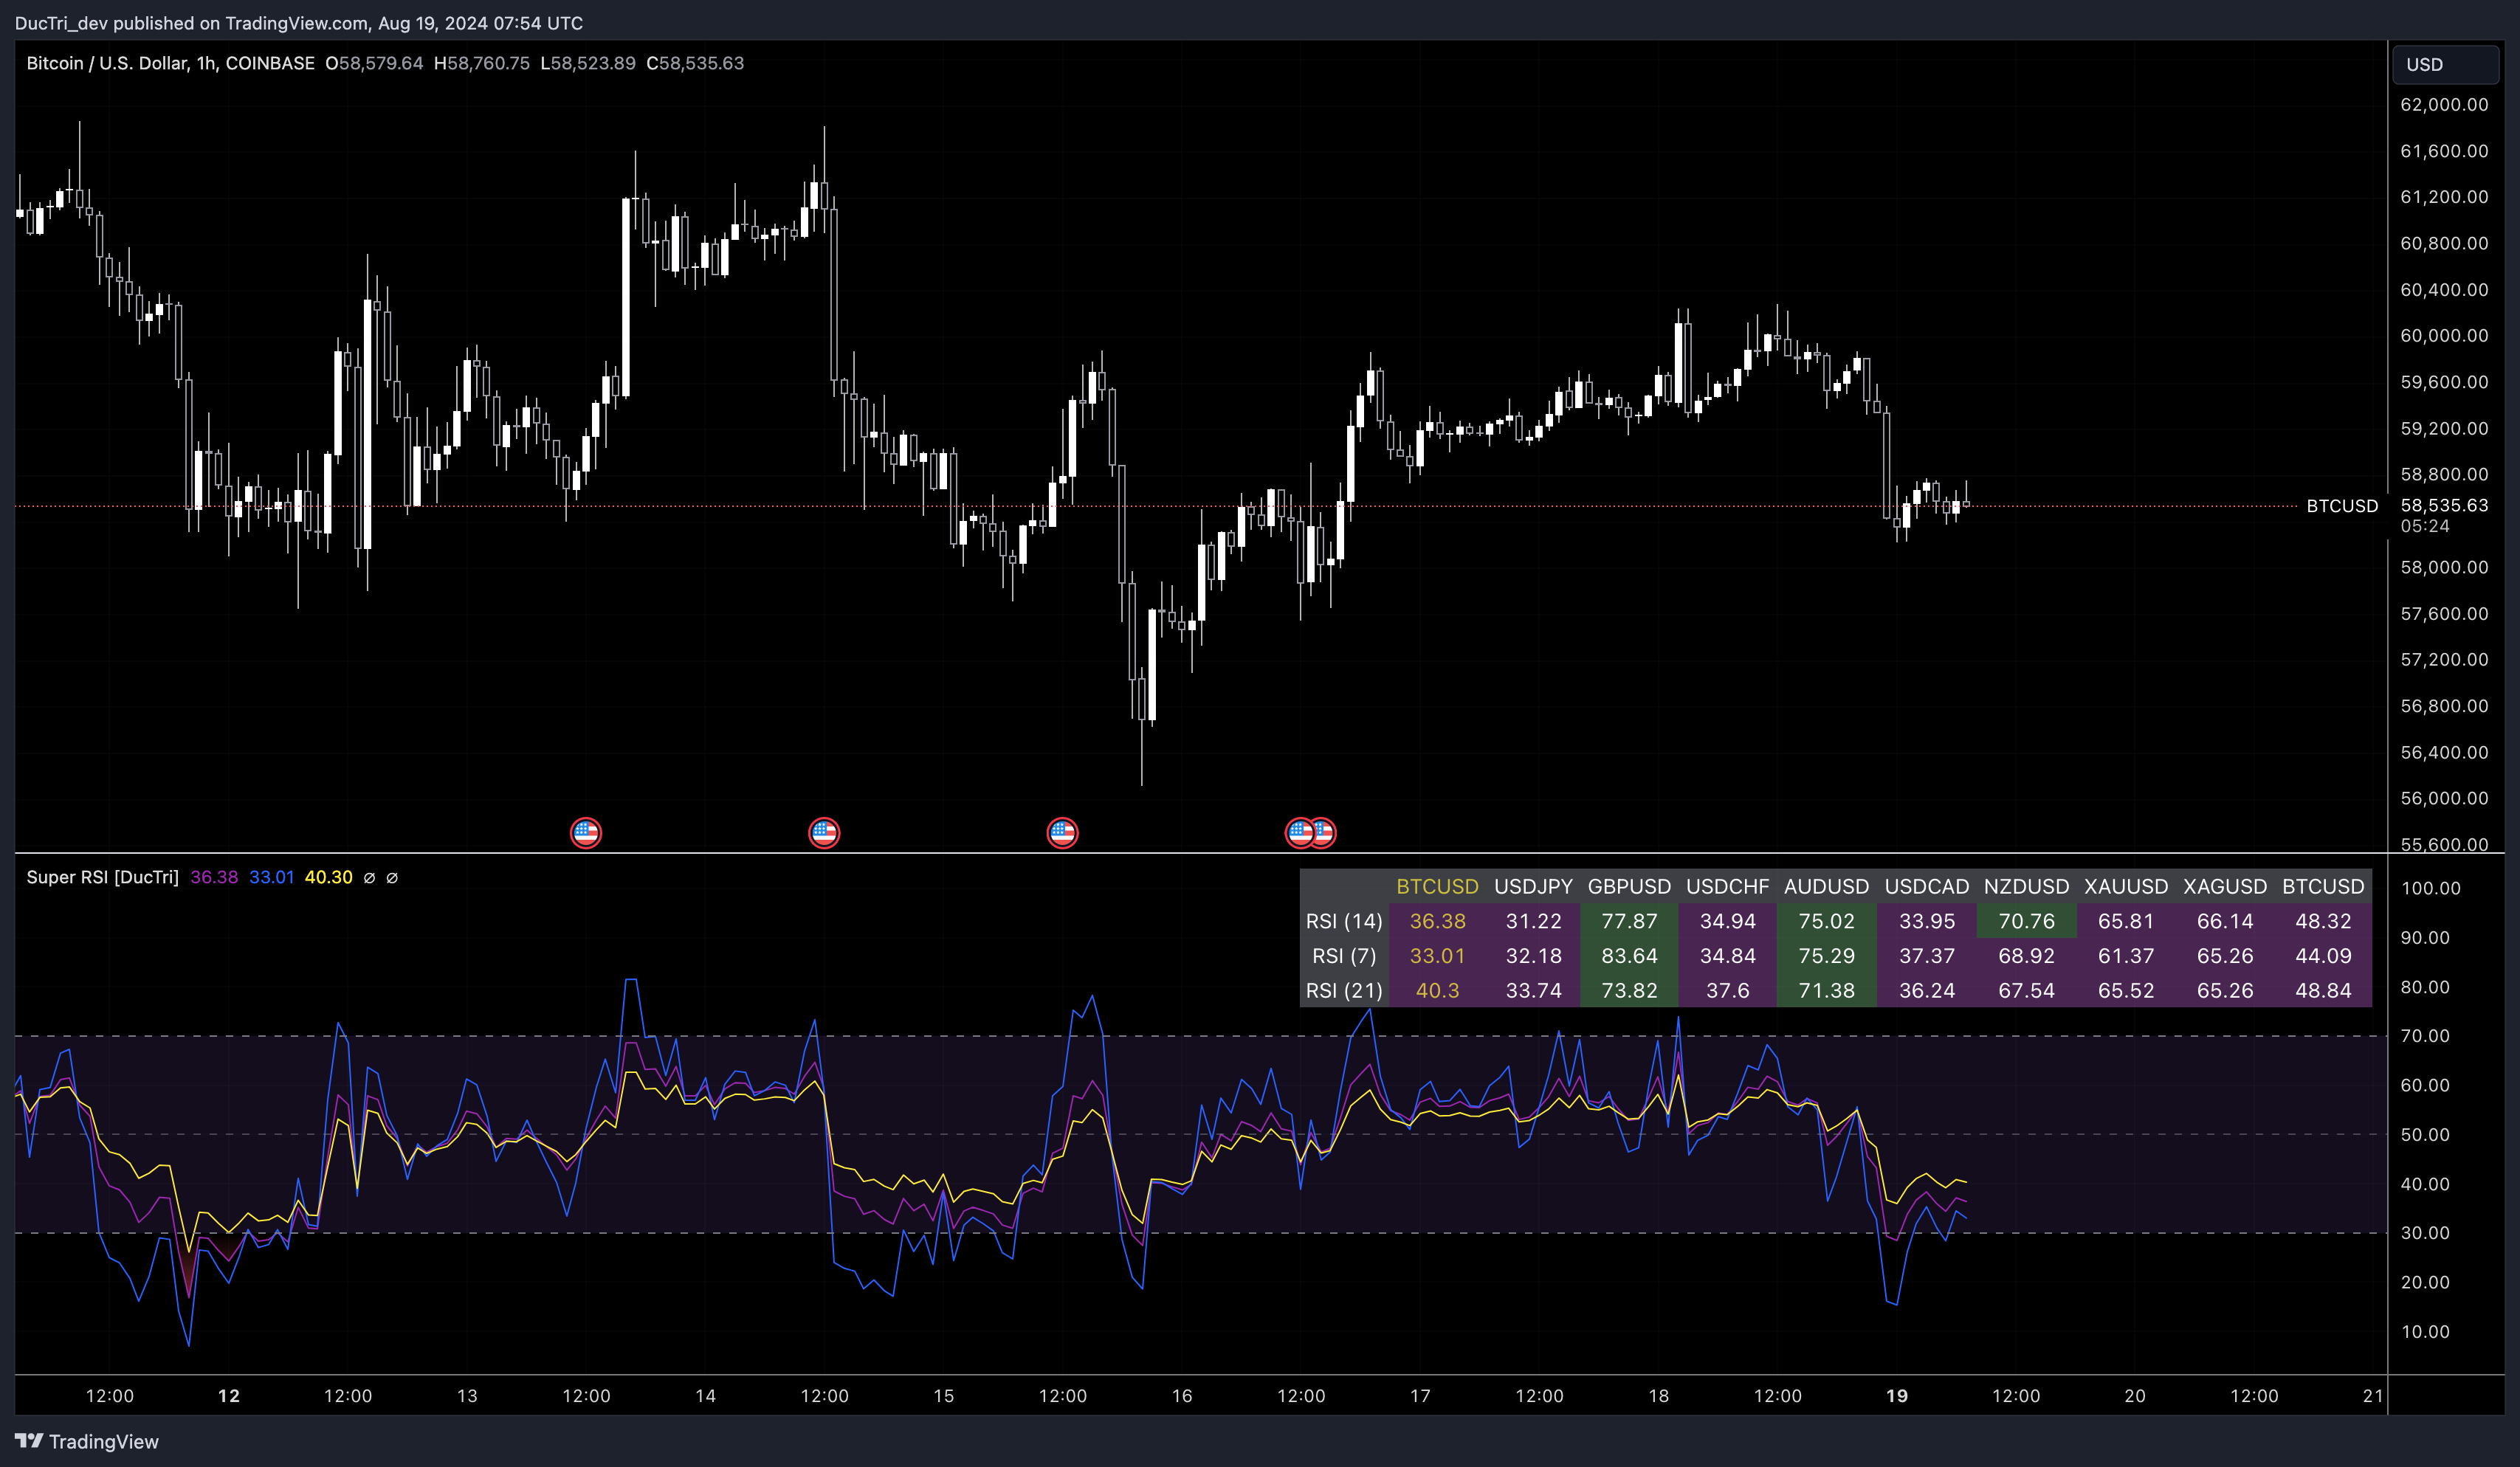Click the USDJPY value 31.22
The height and width of the screenshot is (1467, 2520).
pyautogui.click(x=1533, y=921)
